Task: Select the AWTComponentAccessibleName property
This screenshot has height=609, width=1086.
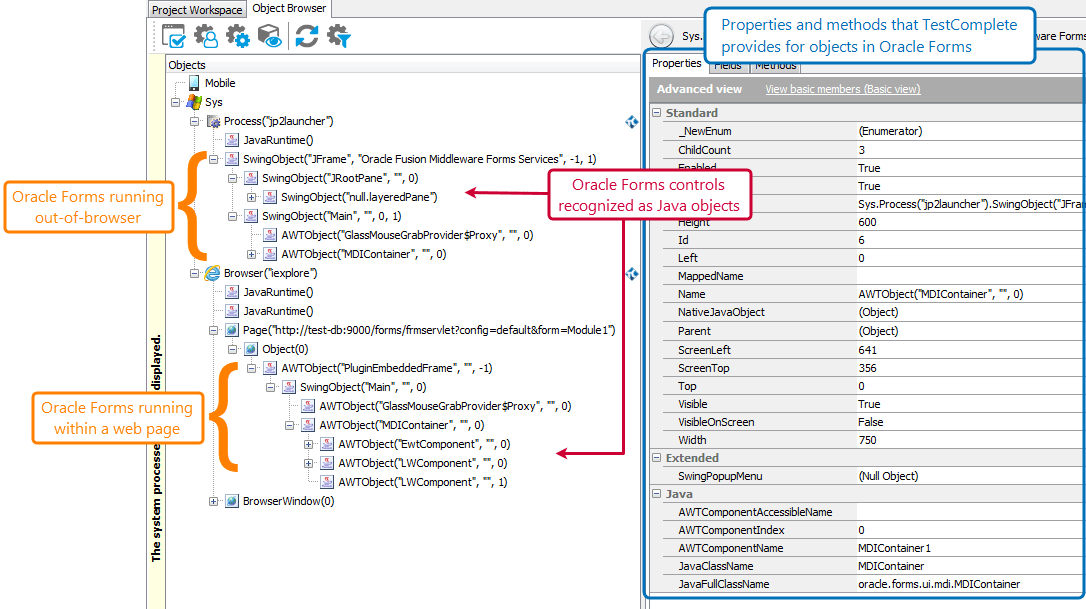Action: click(x=755, y=512)
